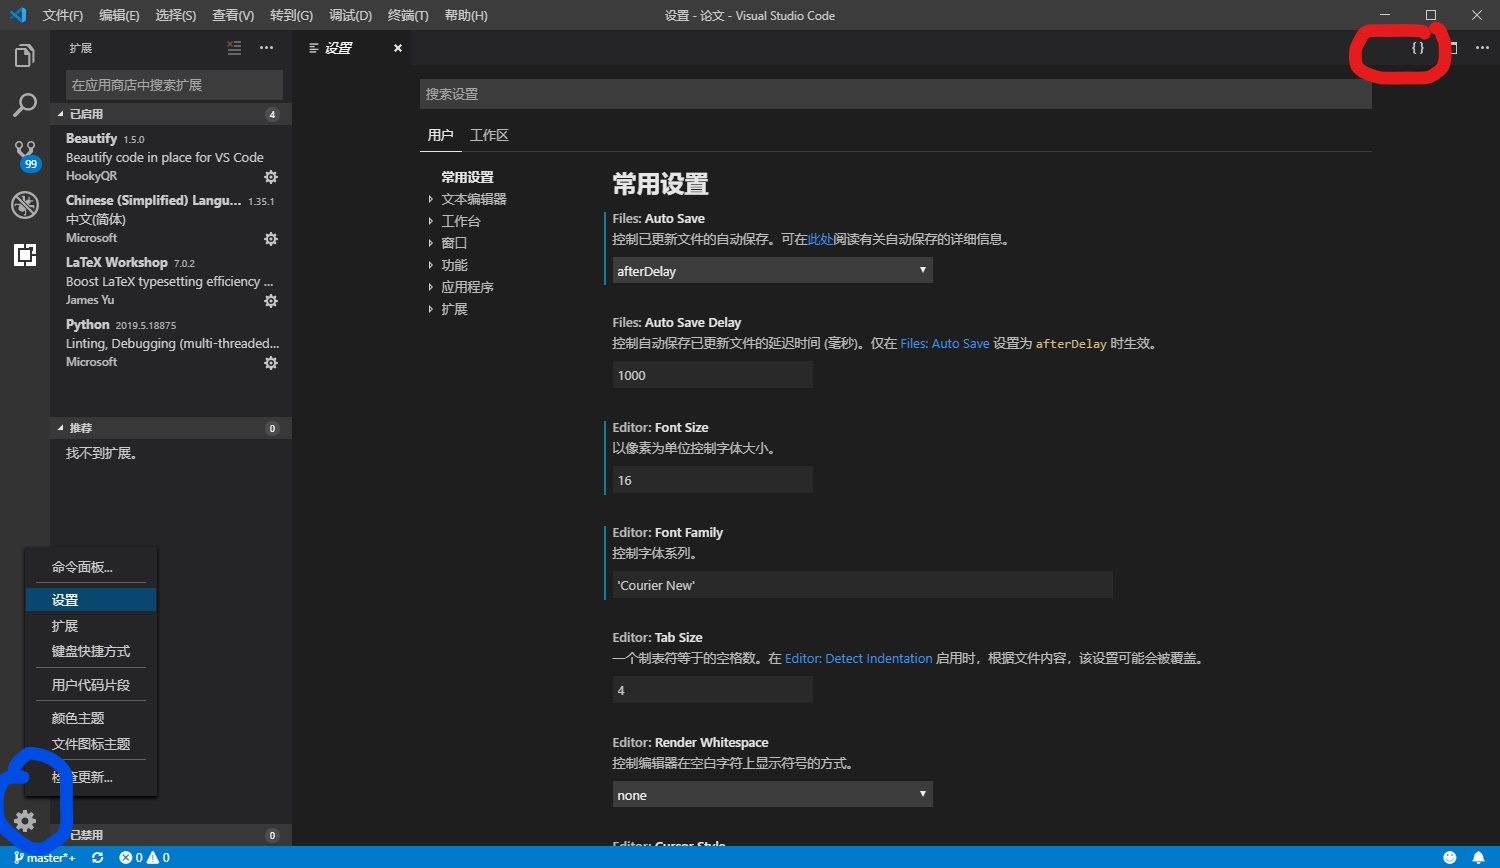Click the Manage gear icon at bottom left
Image resolution: width=1500 pixels, height=868 pixels.
(25, 821)
